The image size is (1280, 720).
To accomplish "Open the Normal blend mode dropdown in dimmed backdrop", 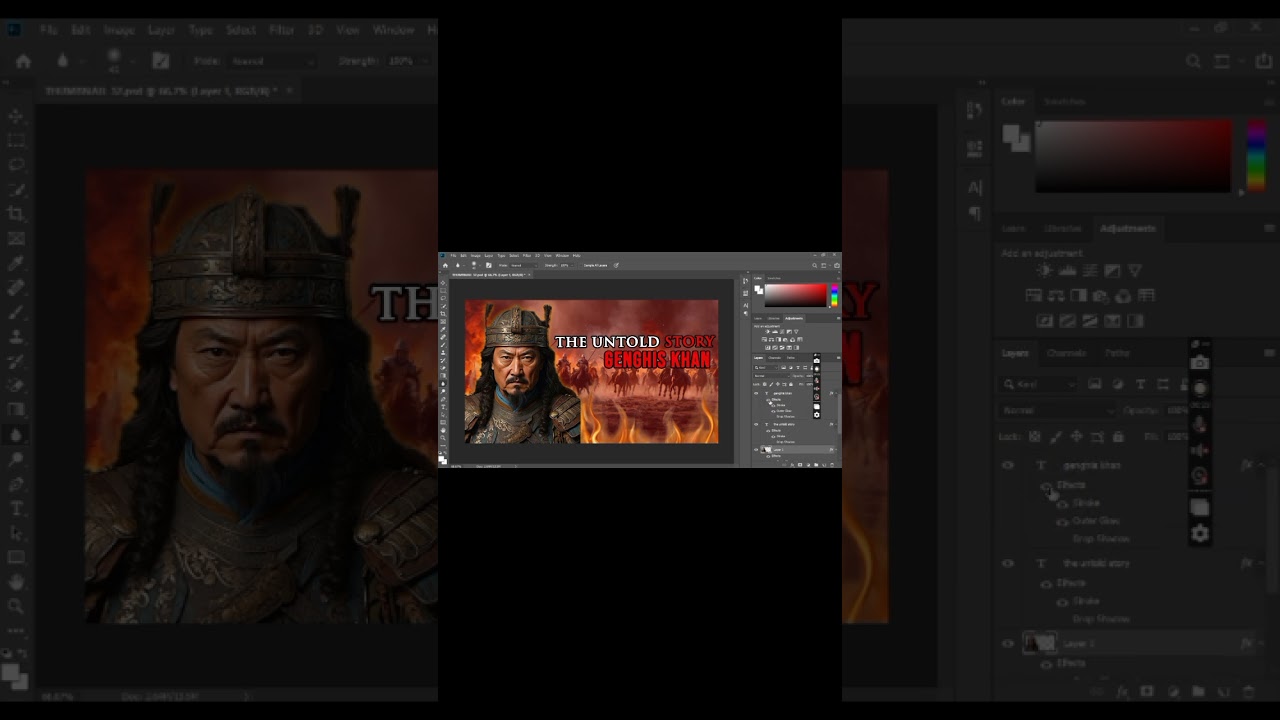I will tap(1058, 410).
